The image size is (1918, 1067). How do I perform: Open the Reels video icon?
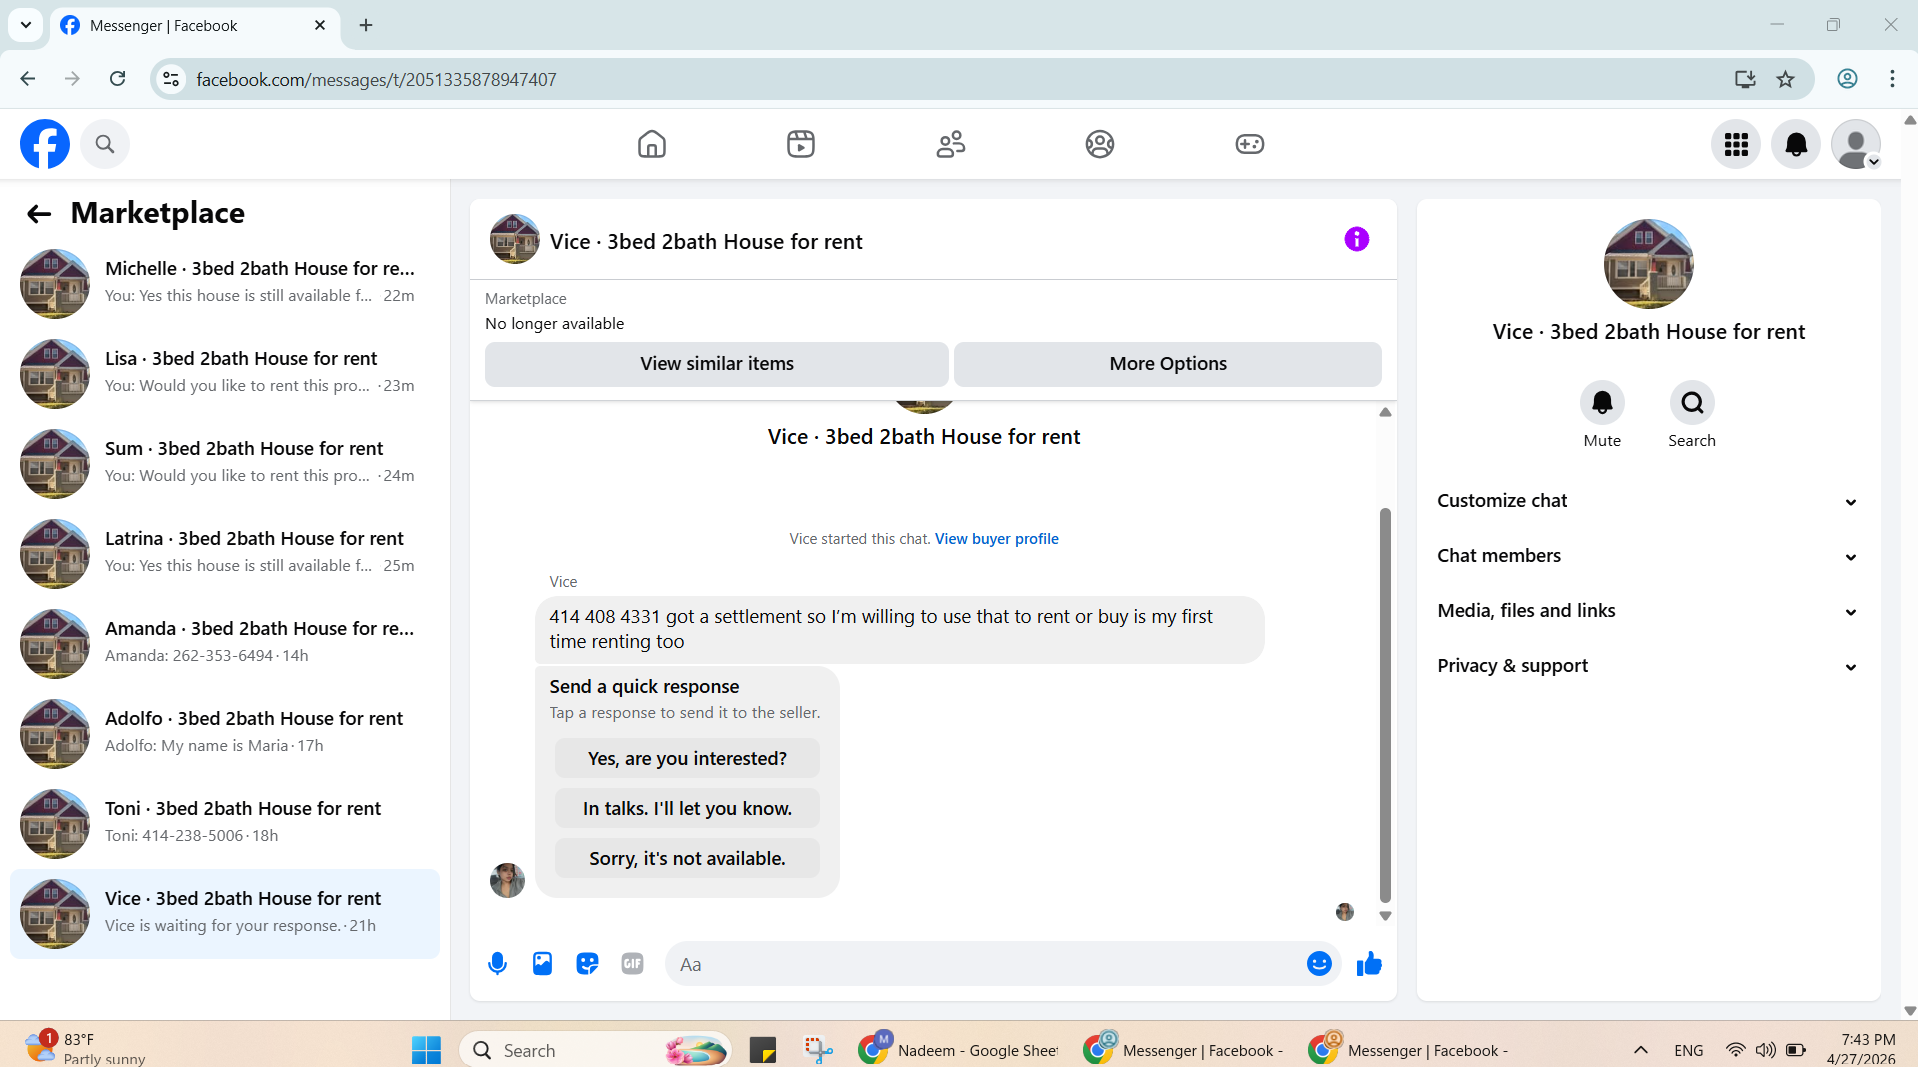click(801, 144)
